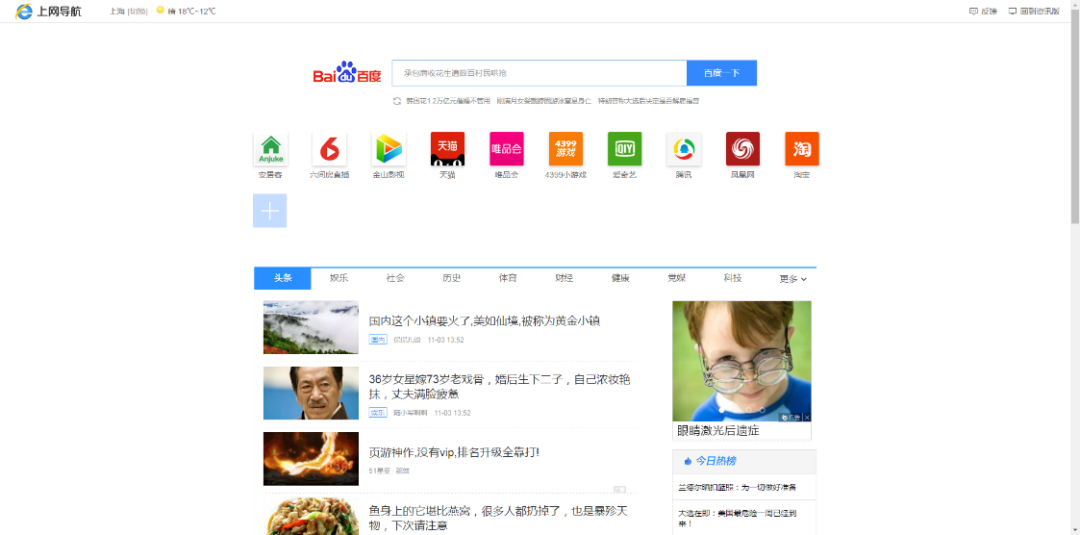This screenshot has width=1080, height=535.
Task: Click the Baidu logo
Action: tap(347, 73)
